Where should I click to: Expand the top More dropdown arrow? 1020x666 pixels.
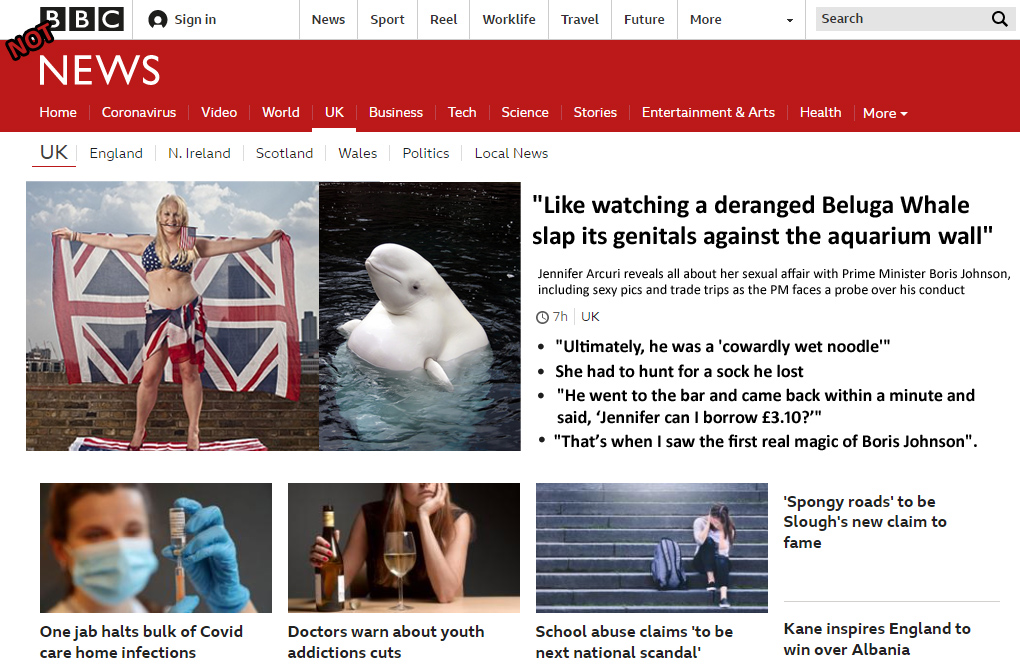tap(790, 20)
